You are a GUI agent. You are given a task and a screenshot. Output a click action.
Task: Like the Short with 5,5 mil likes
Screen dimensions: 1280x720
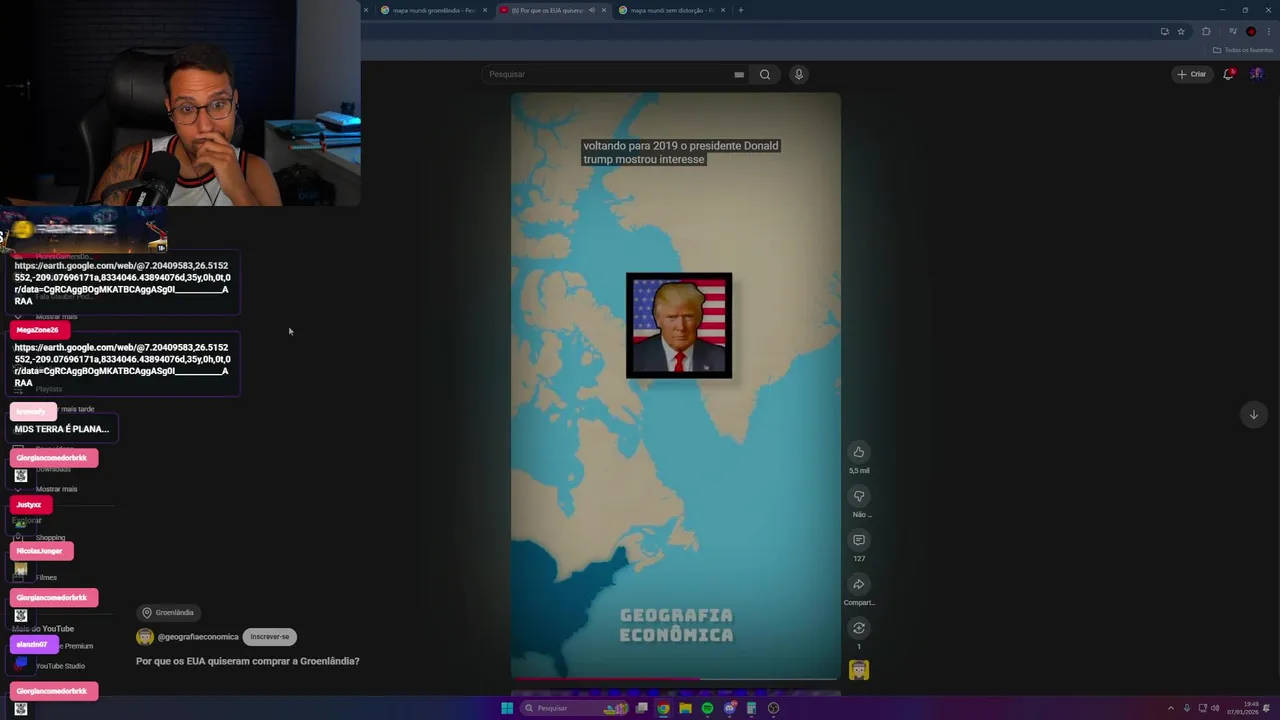coord(859,452)
